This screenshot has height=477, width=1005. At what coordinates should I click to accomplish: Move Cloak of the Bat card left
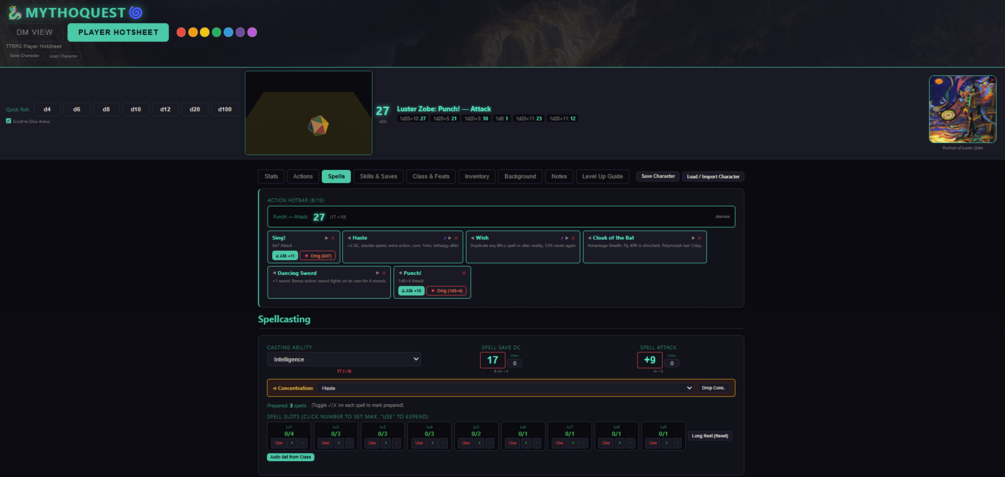590,238
